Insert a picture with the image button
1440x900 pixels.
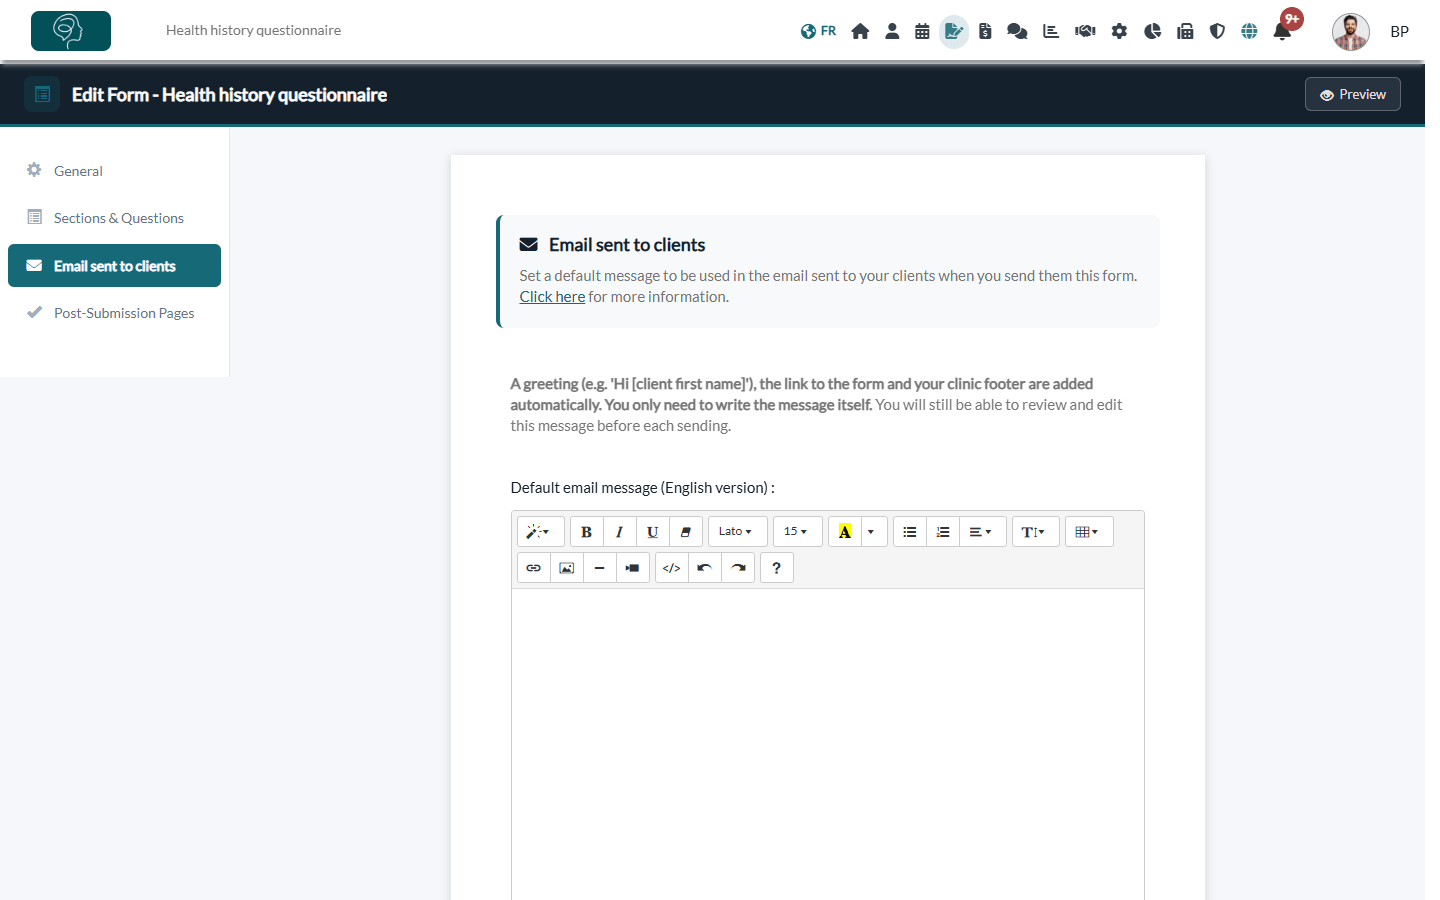point(567,568)
